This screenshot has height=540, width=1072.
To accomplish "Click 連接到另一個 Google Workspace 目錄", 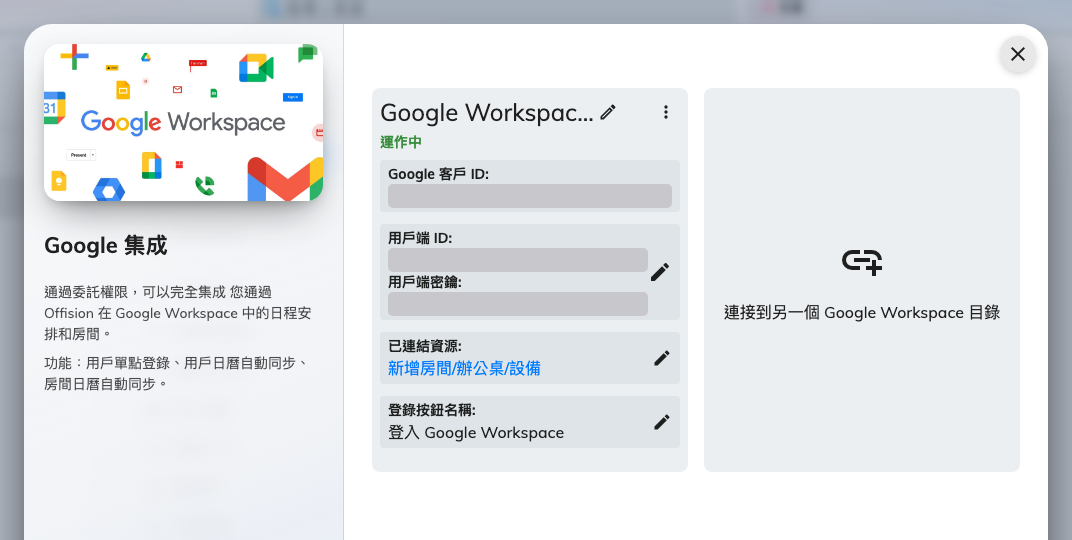I will 861,312.
